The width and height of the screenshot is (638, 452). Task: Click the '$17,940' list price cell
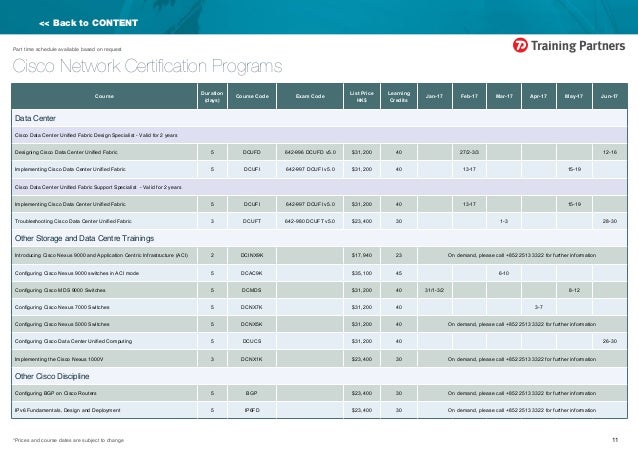(x=362, y=255)
